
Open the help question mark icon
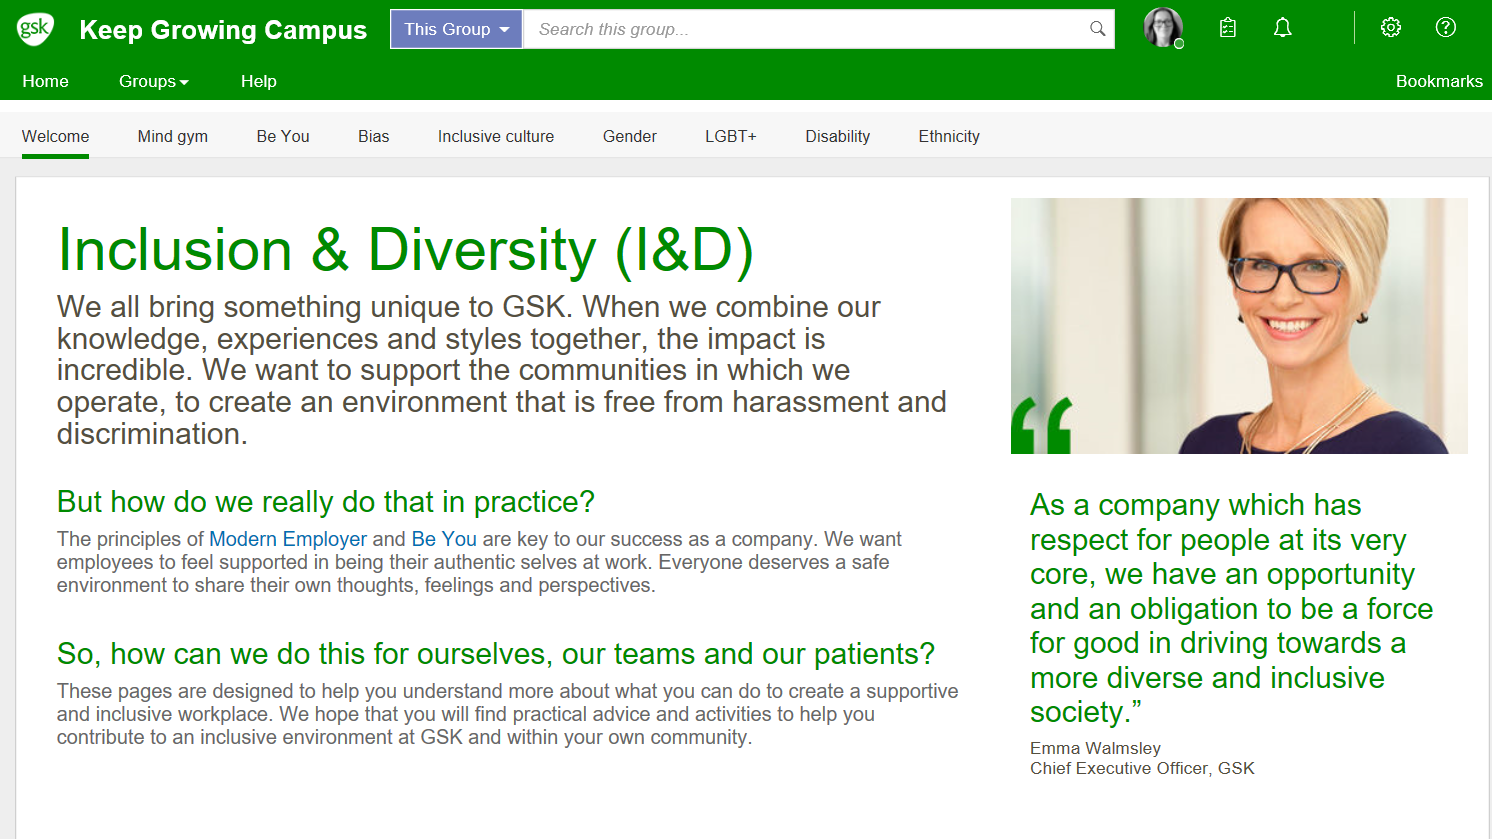point(1446,27)
